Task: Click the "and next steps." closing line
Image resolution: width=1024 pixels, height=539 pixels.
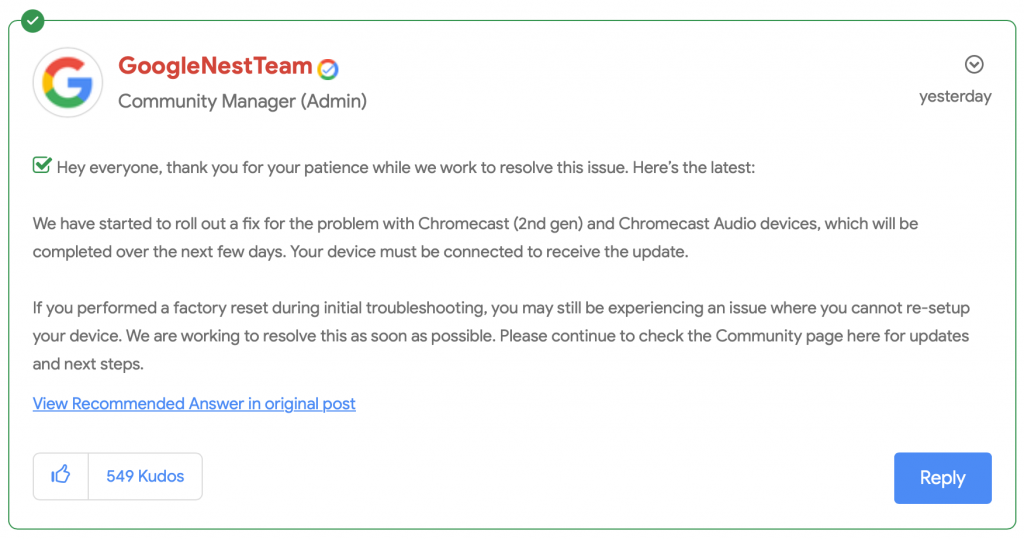Action: click(x=88, y=364)
